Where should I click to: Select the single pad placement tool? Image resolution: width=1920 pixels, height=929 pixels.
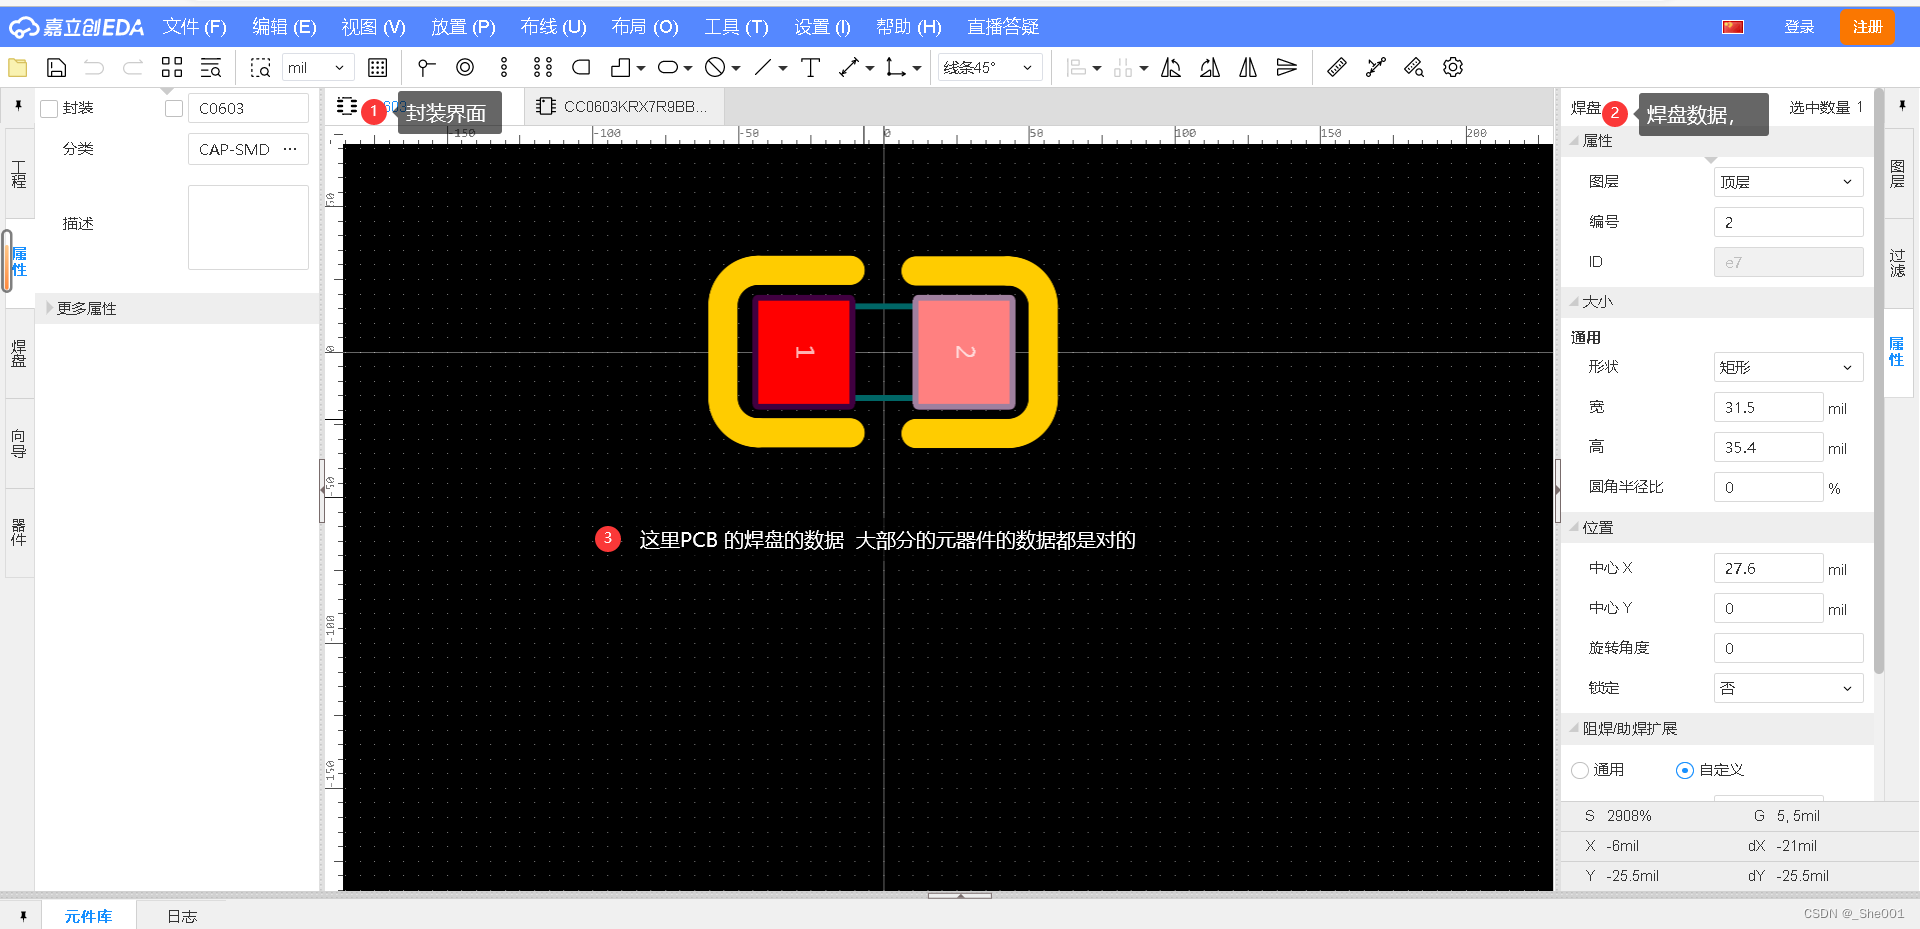(x=465, y=68)
